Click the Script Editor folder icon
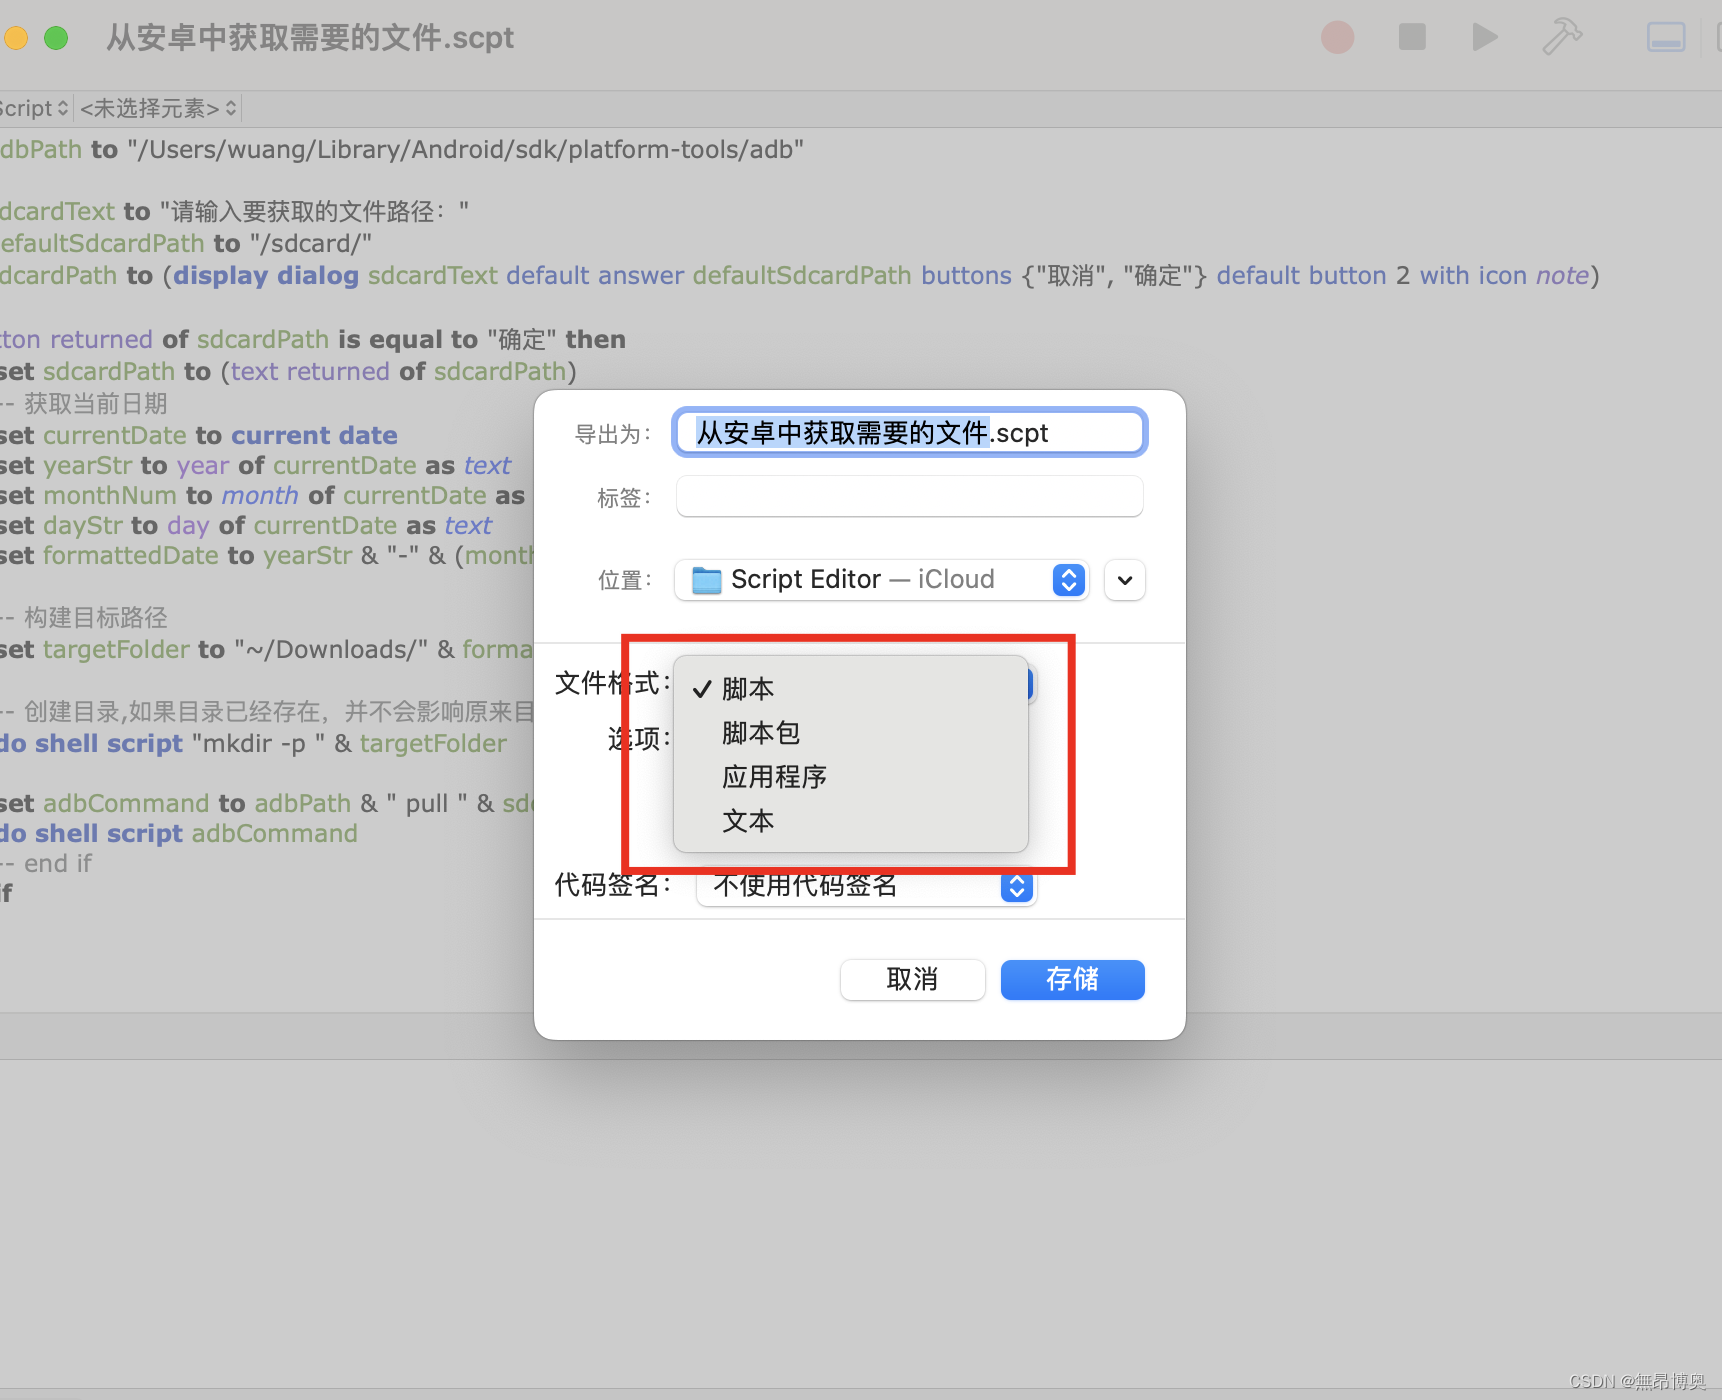1722x1400 pixels. [x=707, y=580]
